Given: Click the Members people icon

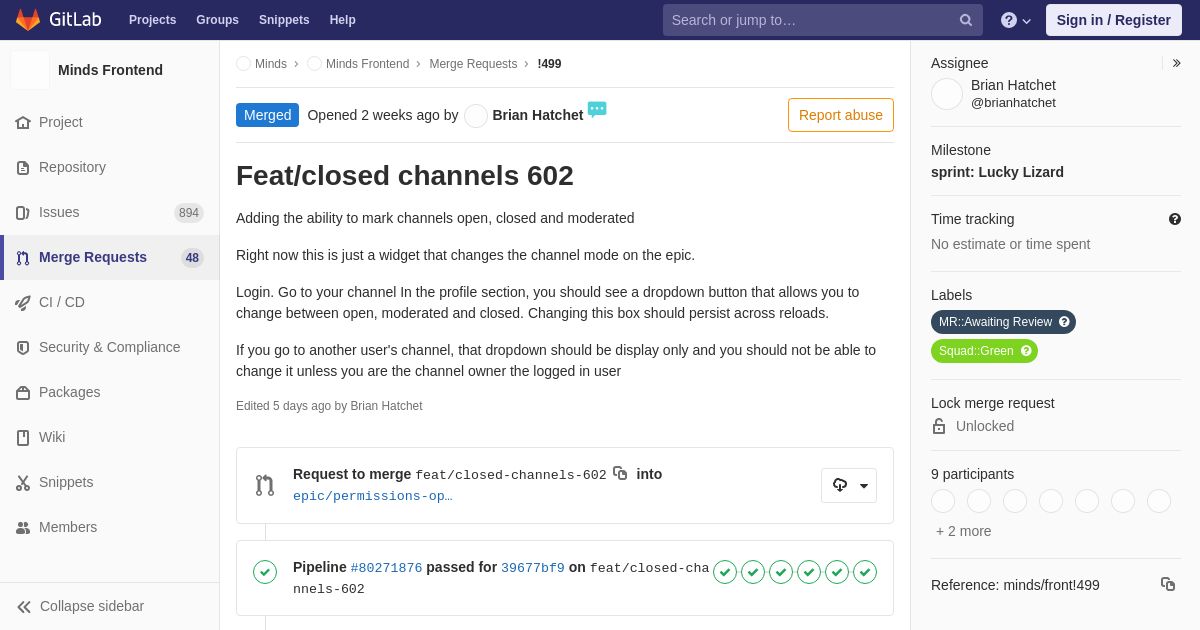Looking at the screenshot, I should (x=23, y=527).
